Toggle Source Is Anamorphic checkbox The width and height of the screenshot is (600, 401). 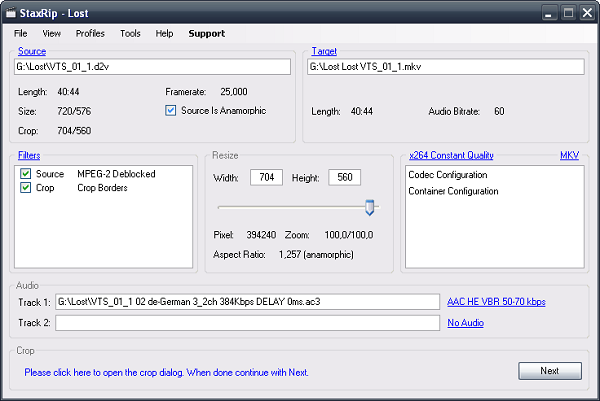[171, 111]
